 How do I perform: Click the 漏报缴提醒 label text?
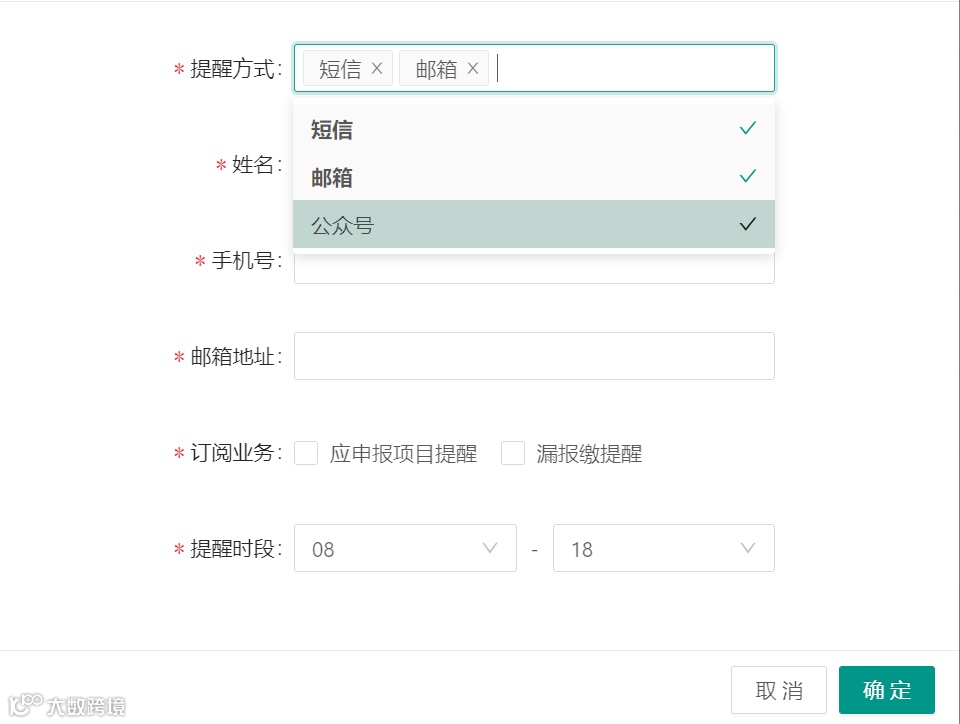tap(589, 454)
